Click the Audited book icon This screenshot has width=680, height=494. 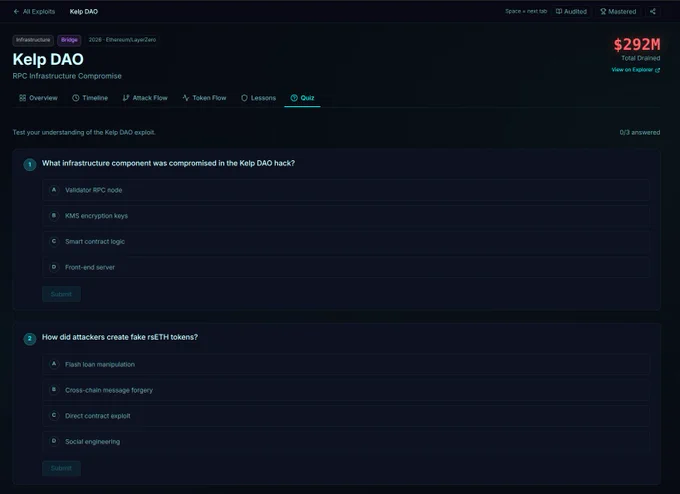pos(559,12)
